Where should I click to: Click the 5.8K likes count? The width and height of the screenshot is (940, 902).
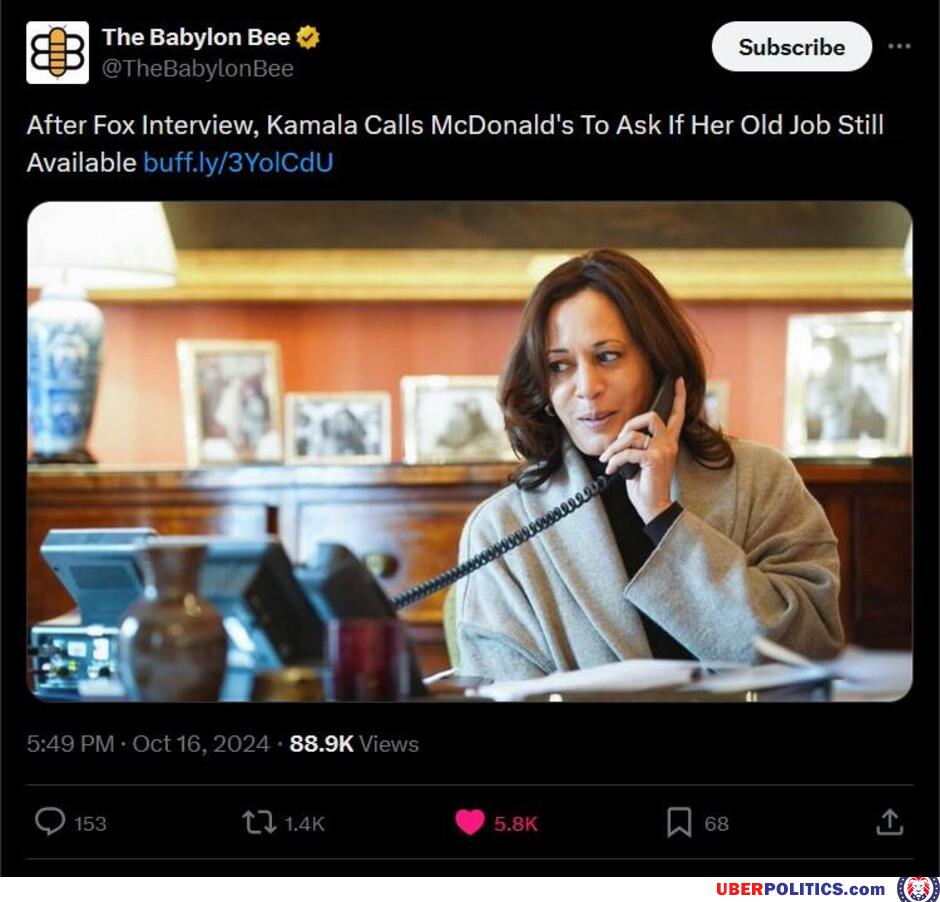point(516,823)
